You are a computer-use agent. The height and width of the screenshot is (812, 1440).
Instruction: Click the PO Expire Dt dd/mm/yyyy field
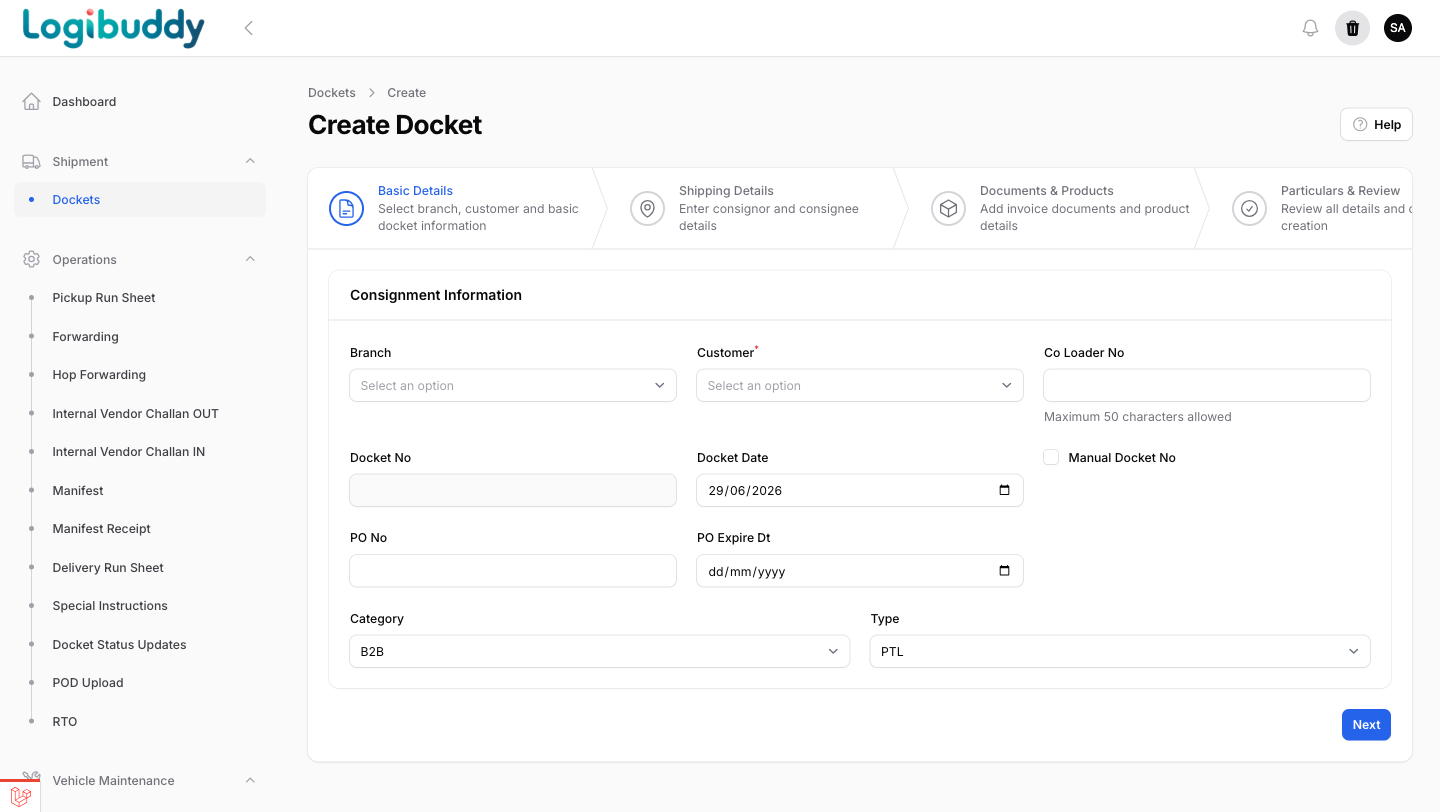pos(860,571)
